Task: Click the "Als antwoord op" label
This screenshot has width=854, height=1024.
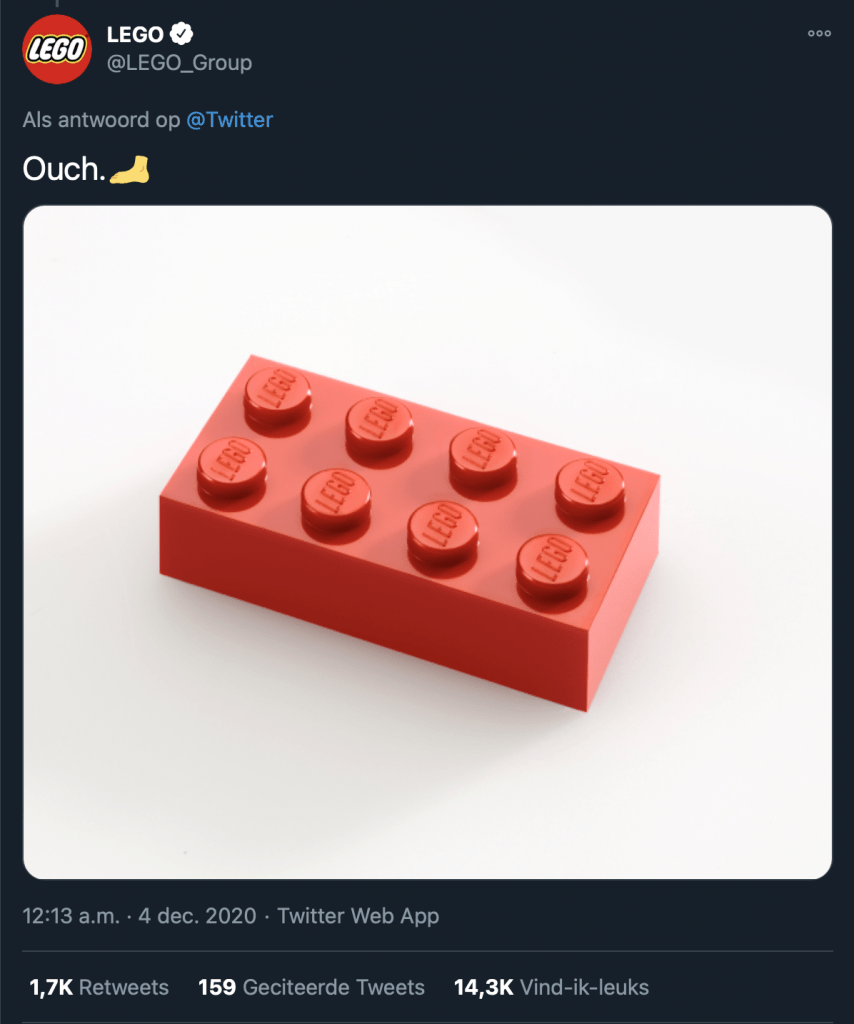Action: click(x=101, y=120)
